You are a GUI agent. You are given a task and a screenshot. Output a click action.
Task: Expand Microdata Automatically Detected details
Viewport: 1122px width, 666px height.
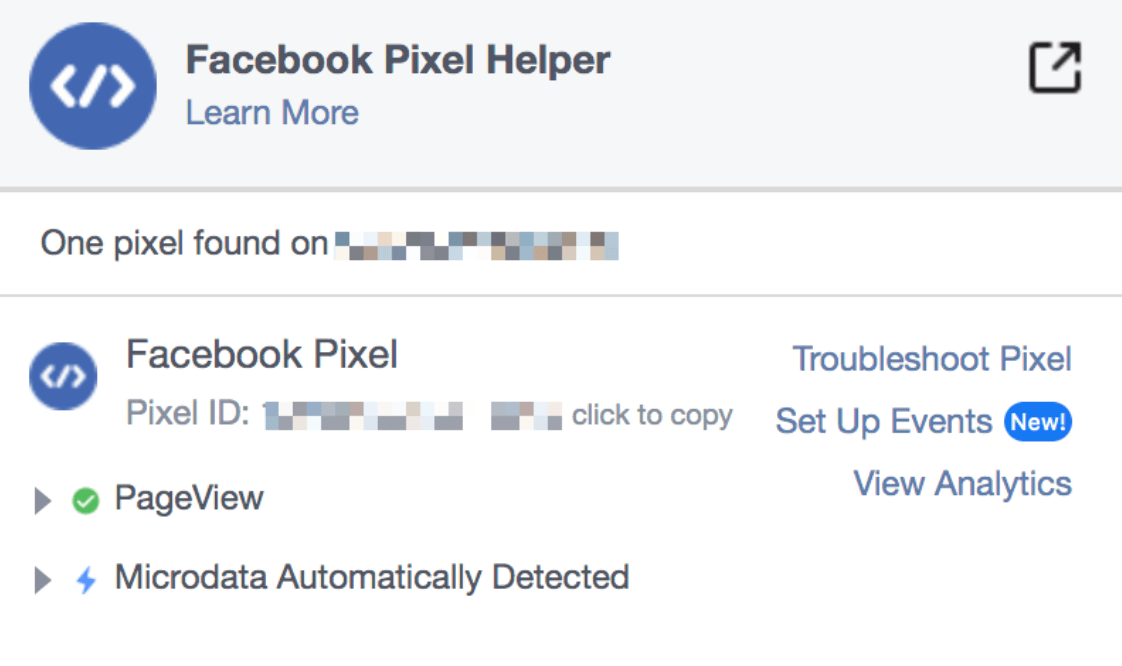point(41,577)
